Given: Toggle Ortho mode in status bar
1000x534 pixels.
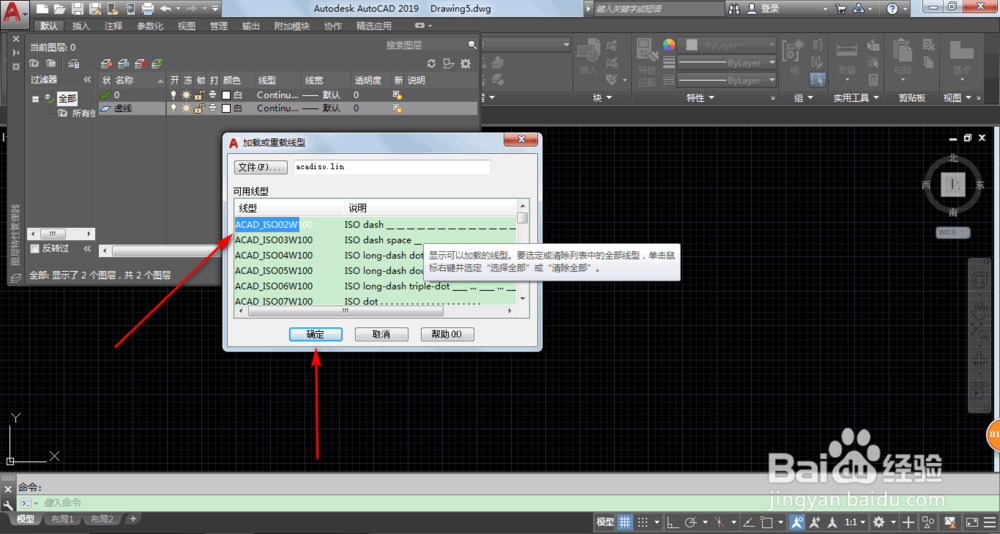Looking at the screenshot, I should click(x=673, y=521).
